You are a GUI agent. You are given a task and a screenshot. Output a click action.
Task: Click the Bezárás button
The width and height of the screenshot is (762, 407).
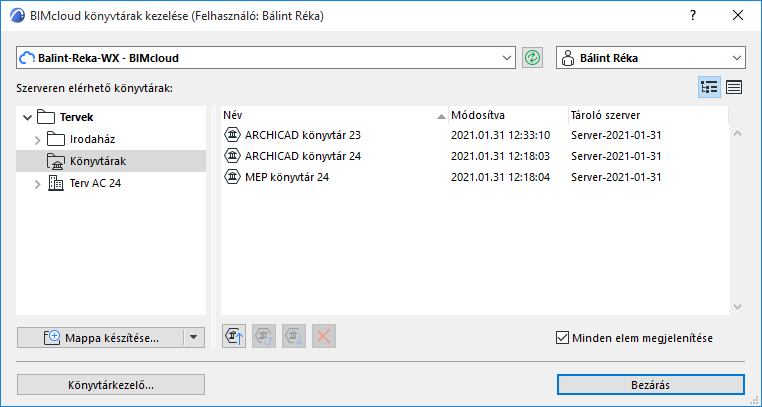[x=651, y=384]
